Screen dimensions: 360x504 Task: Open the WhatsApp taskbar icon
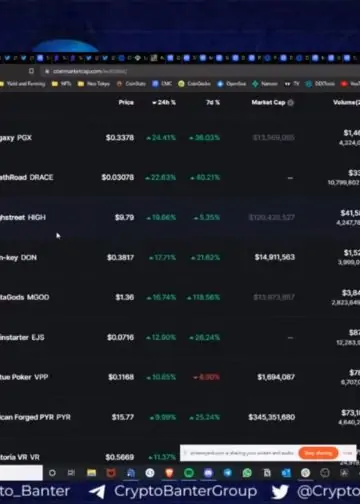tap(247, 473)
